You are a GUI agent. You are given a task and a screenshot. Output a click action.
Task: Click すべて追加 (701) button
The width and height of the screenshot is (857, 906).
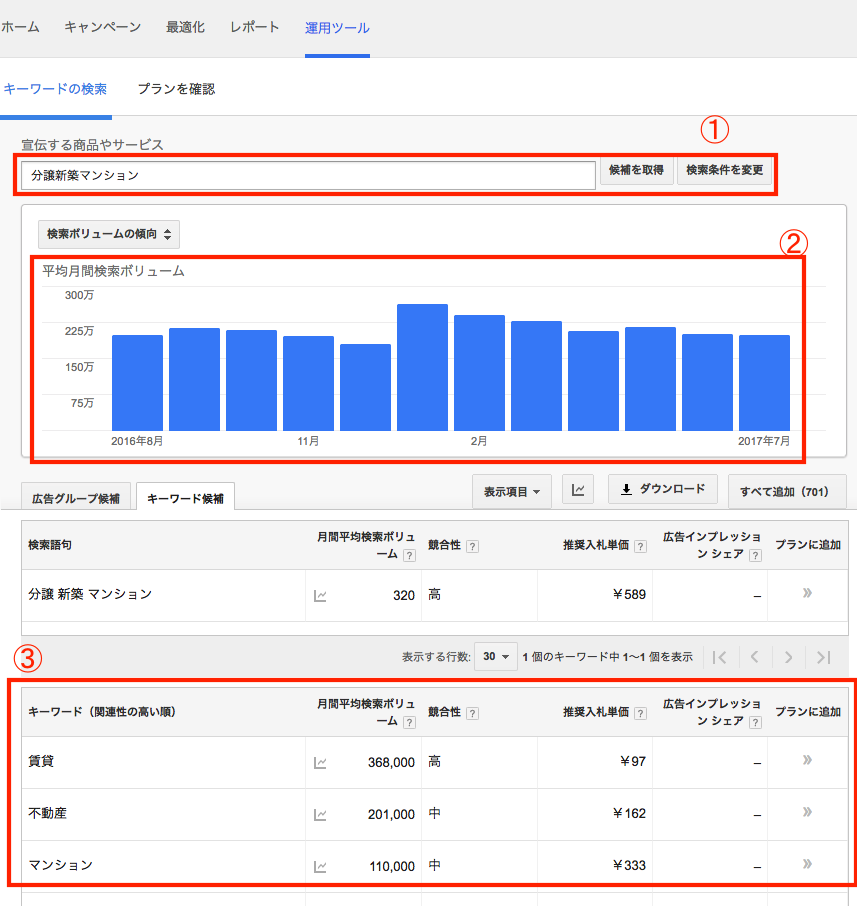[x=787, y=492]
